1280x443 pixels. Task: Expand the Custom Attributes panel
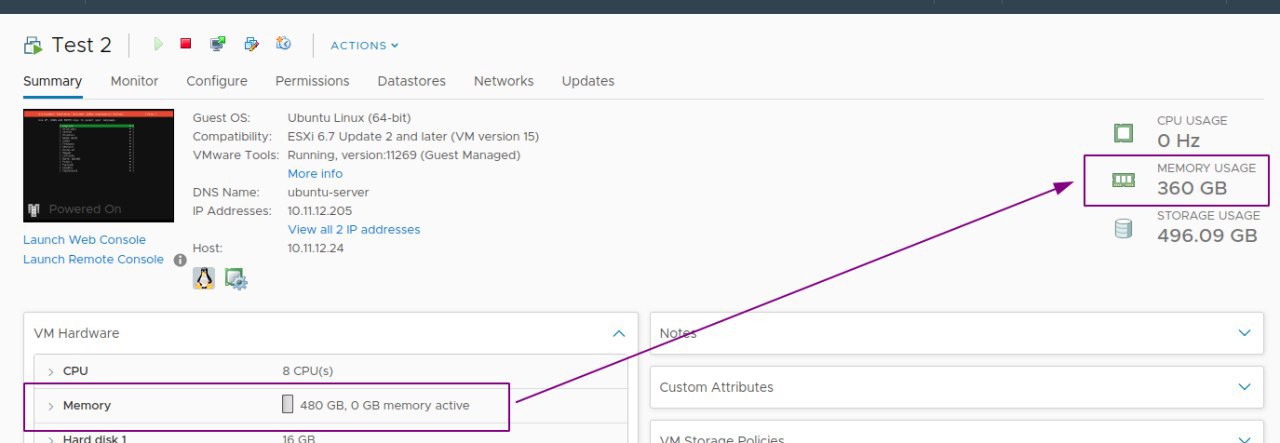click(x=1245, y=387)
